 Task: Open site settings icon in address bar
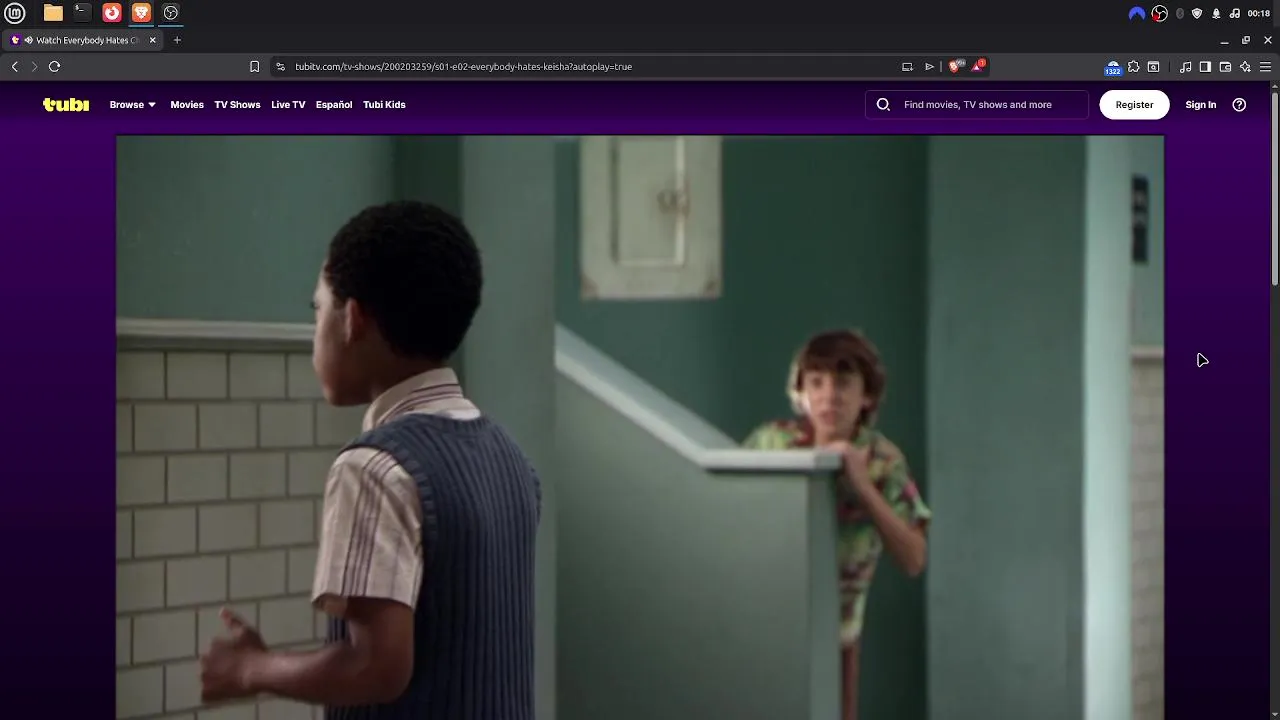tap(281, 67)
